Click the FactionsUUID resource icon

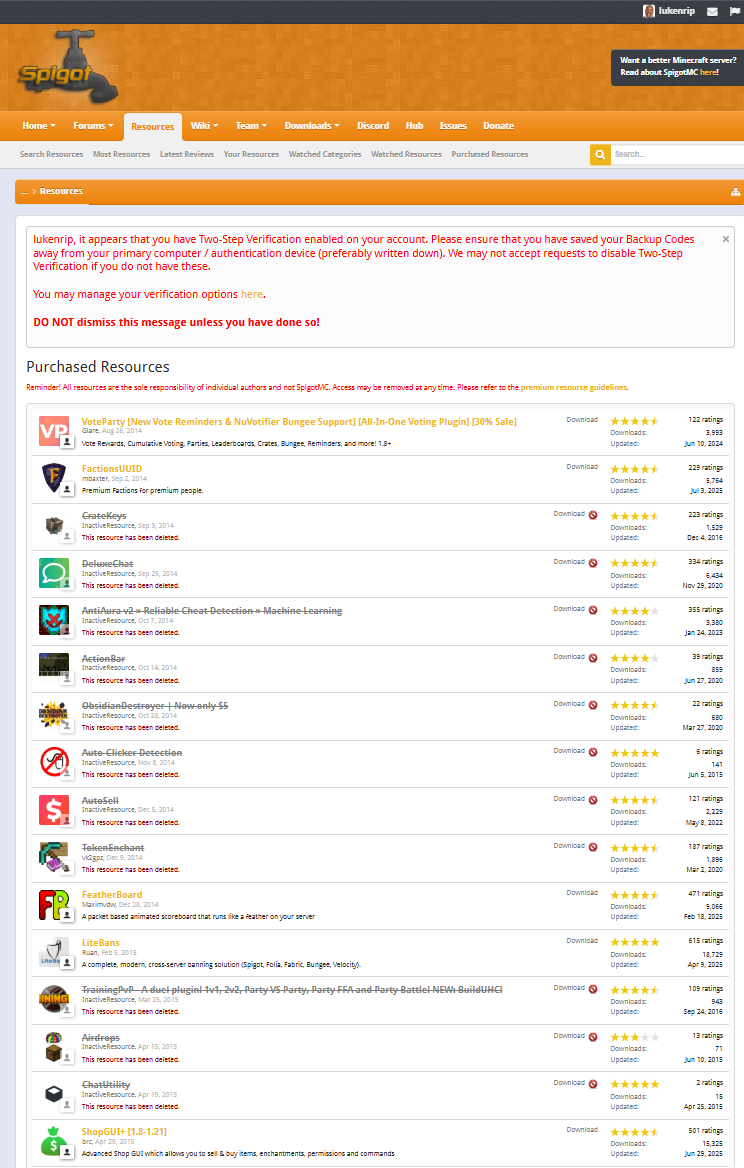click(x=53, y=478)
